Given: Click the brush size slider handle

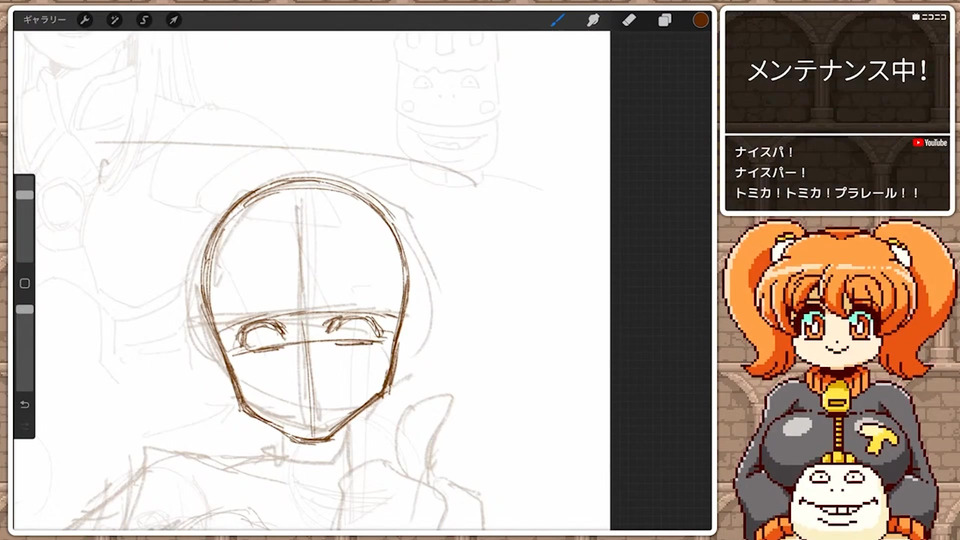Looking at the screenshot, I should (x=25, y=195).
